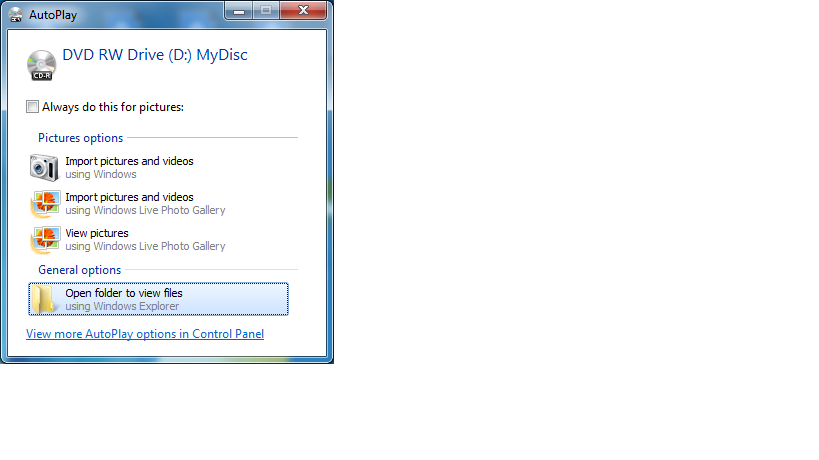Enable the Always do this for pictures checkbox
Image resolution: width=819 pixels, height=460 pixels.
(33, 107)
